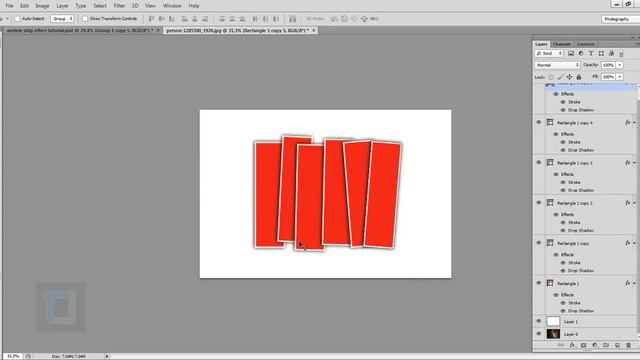Click fx badge on Rectangle 1 copy 3
Screen dimensions: 640x360
[628, 163]
